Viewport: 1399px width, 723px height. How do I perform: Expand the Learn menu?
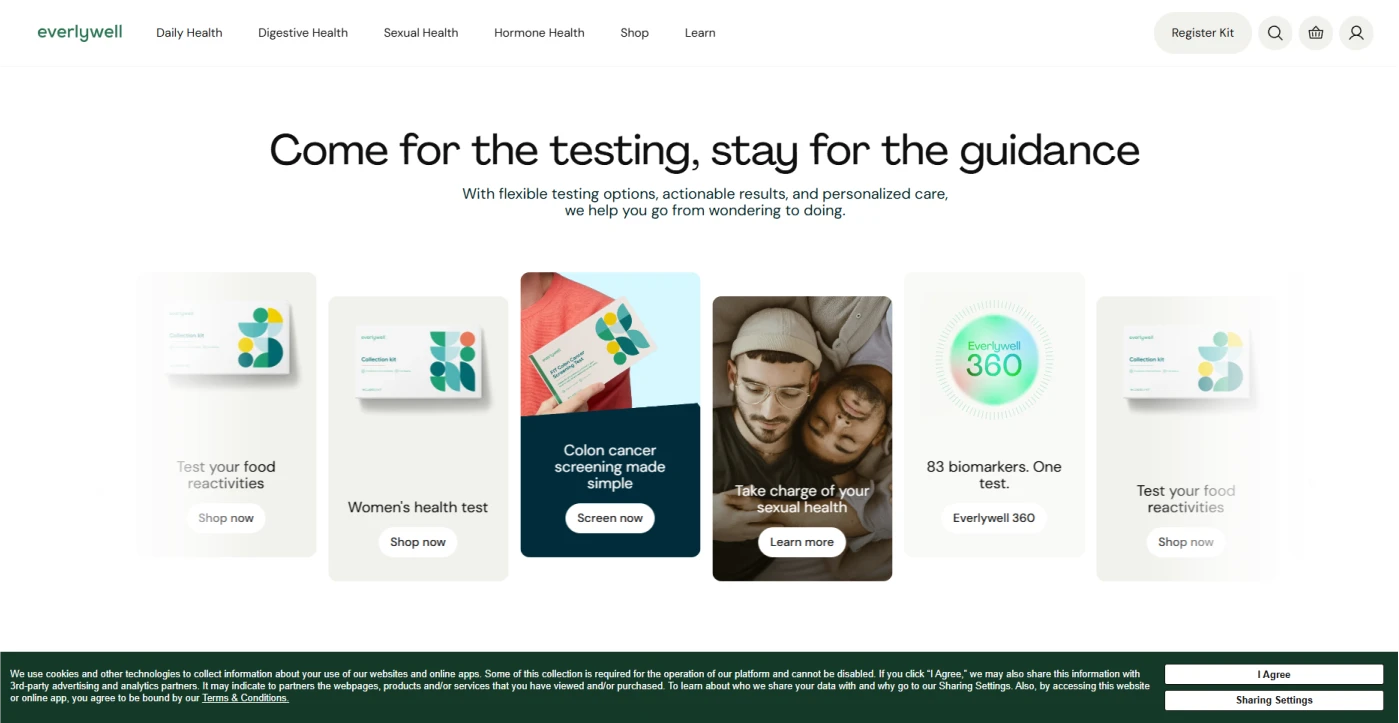700,33
